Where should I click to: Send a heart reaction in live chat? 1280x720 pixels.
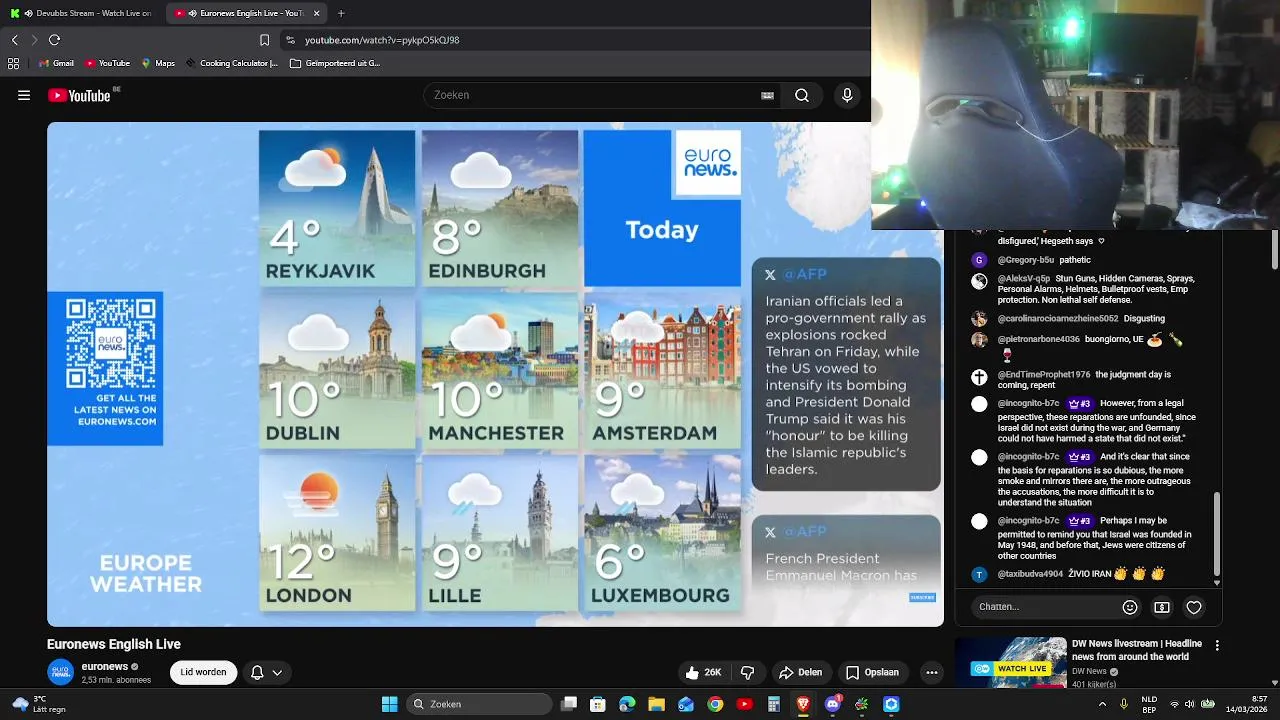tap(1194, 607)
